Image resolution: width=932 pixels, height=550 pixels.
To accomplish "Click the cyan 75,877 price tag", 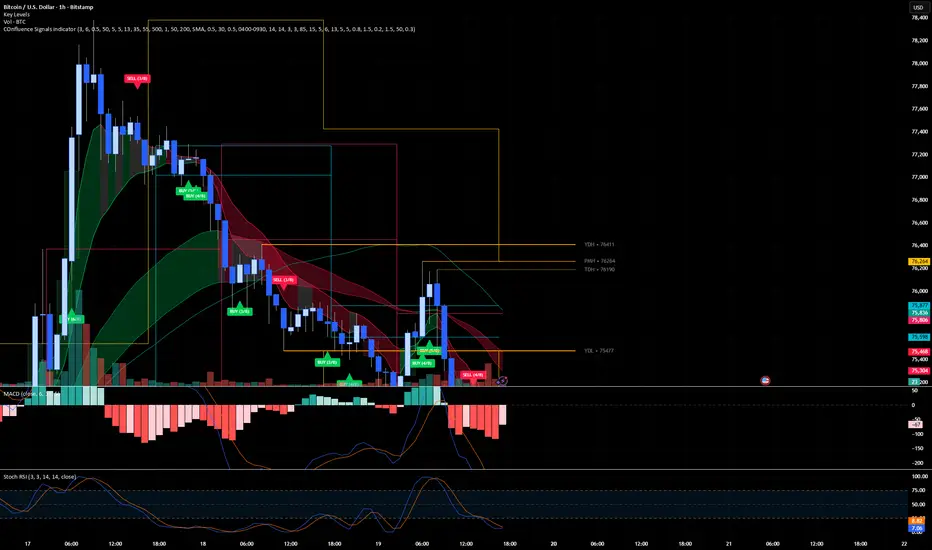I will click(x=919, y=306).
